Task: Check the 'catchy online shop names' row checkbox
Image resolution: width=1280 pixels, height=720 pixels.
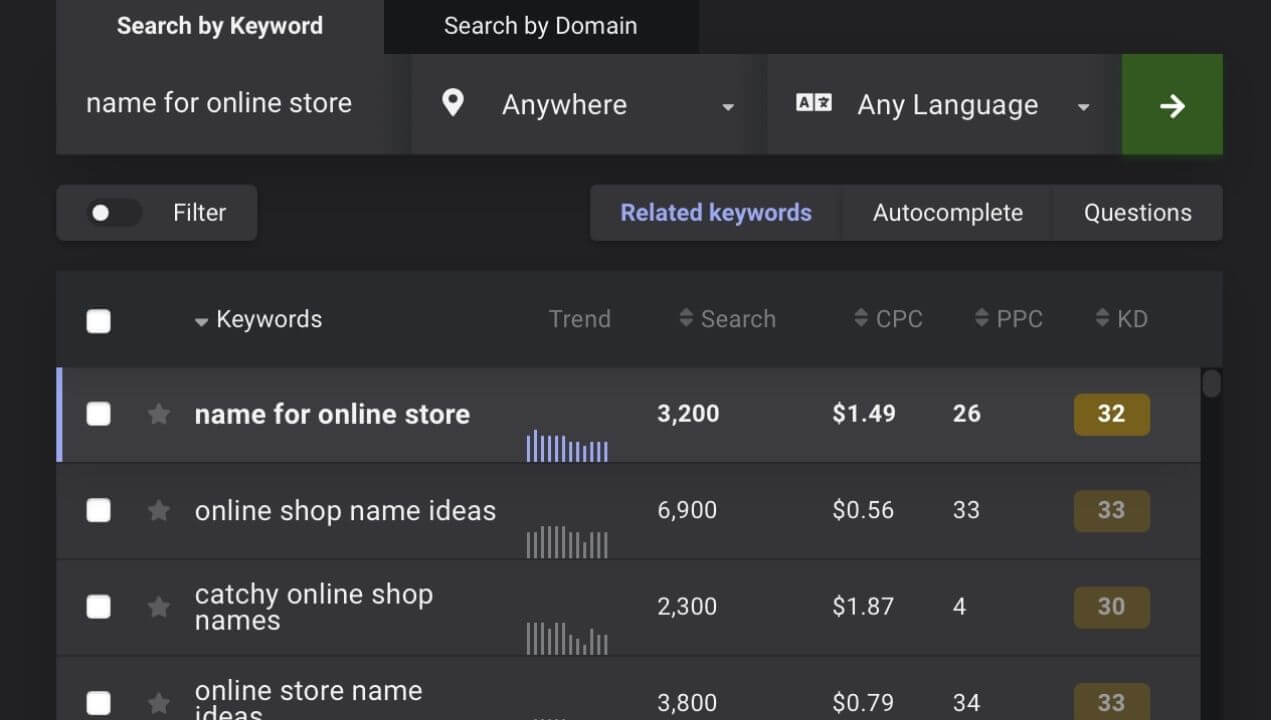Action: point(98,607)
